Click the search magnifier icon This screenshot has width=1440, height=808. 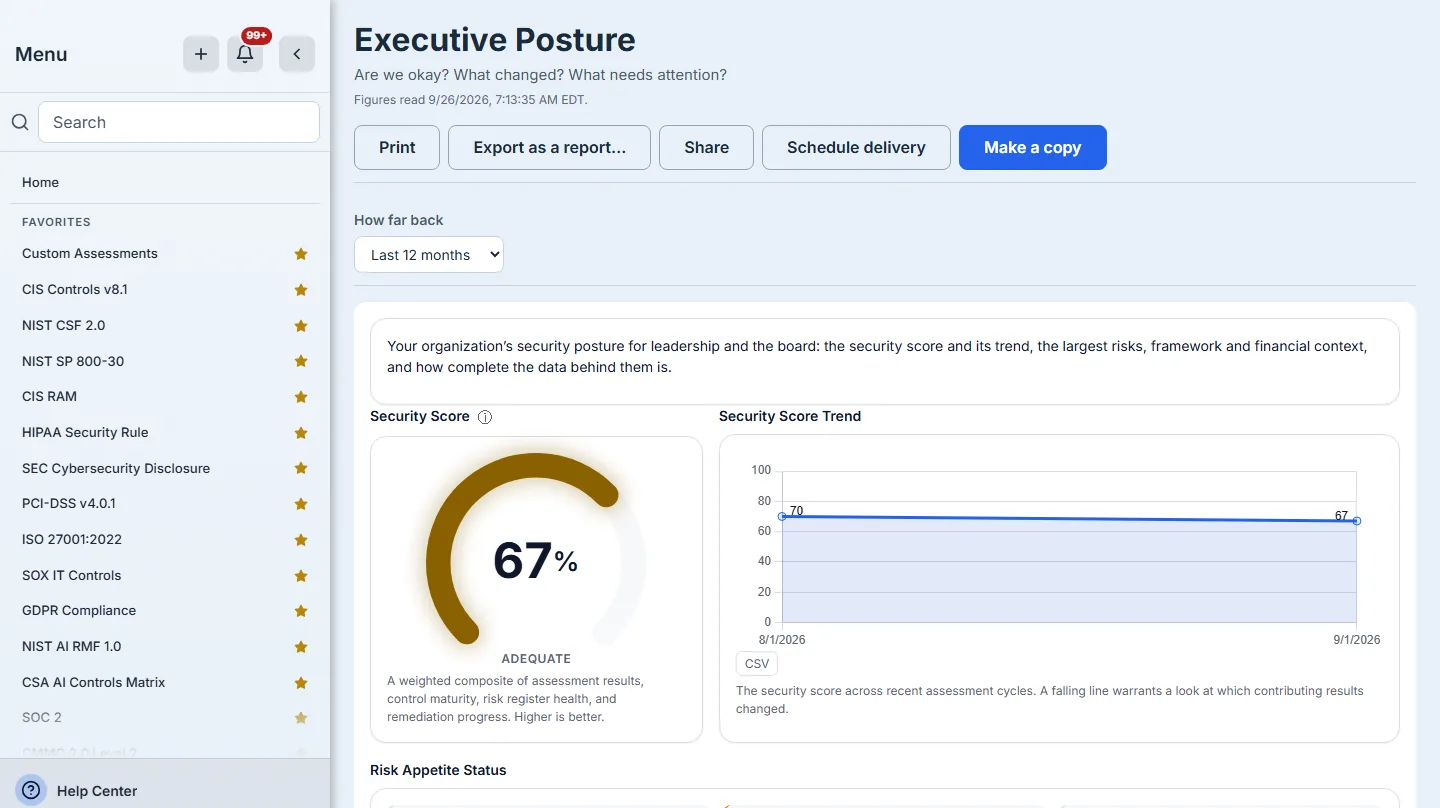click(20, 122)
